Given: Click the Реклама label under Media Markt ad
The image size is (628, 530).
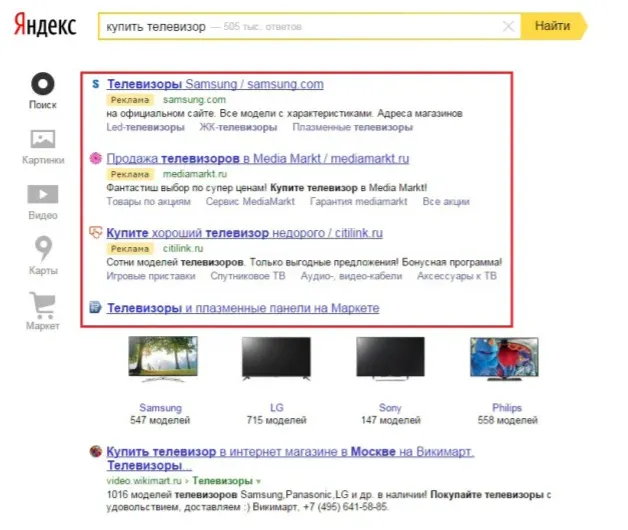Looking at the screenshot, I should click(130, 174).
